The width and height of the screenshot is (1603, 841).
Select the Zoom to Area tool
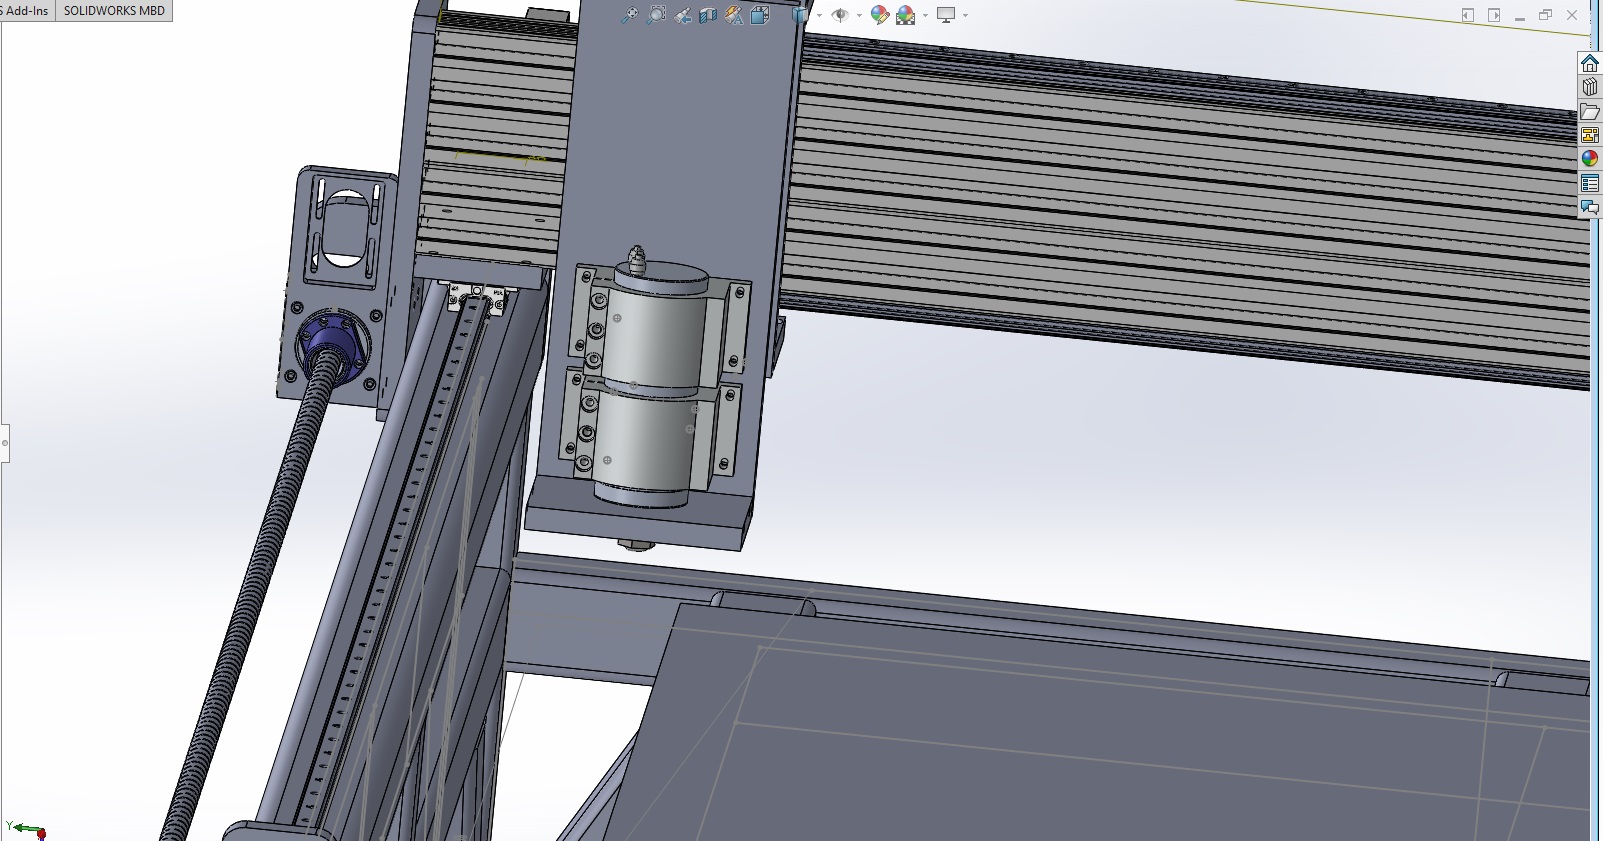tap(656, 15)
